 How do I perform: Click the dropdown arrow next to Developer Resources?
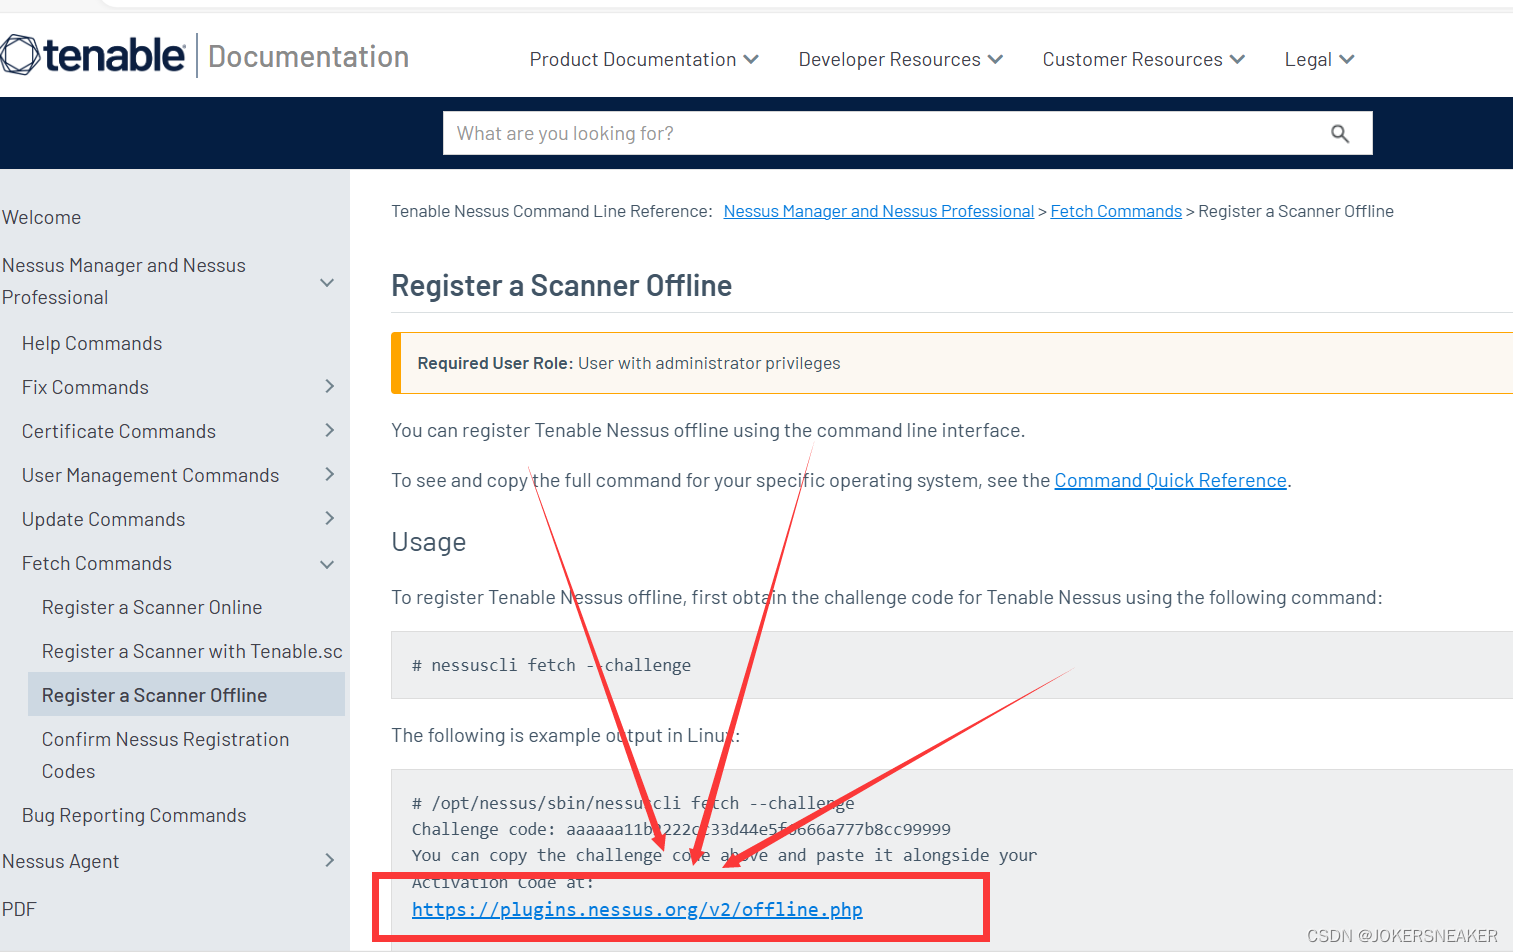point(995,59)
